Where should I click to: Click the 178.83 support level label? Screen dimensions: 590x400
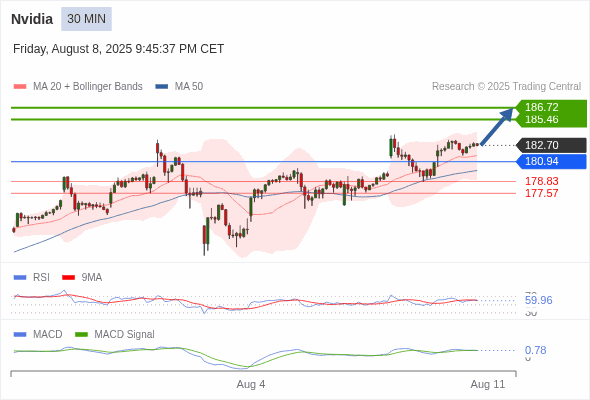click(x=541, y=181)
